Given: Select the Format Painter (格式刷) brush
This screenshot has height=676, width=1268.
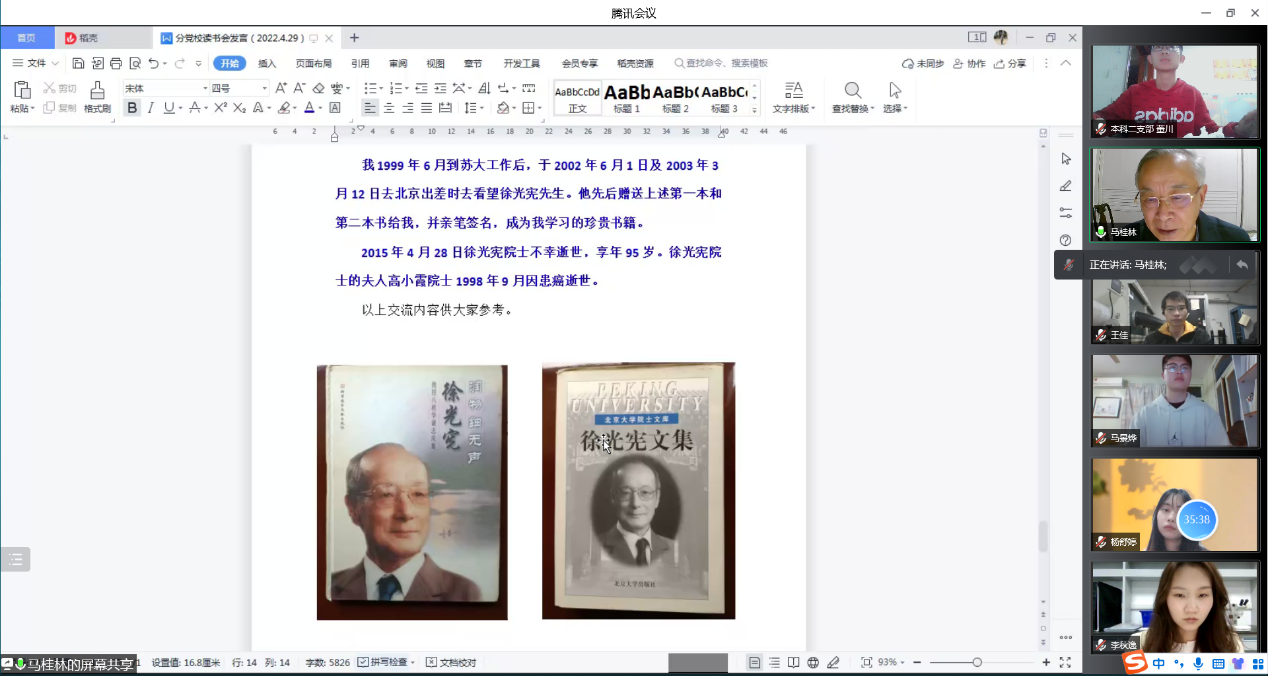Looking at the screenshot, I should click(97, 90).
